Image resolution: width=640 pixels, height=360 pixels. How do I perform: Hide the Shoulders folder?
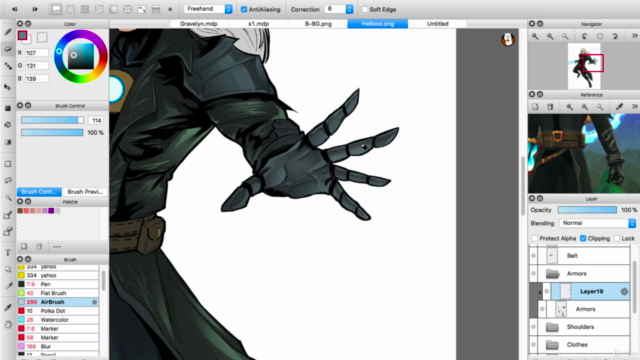pos(533,327)
